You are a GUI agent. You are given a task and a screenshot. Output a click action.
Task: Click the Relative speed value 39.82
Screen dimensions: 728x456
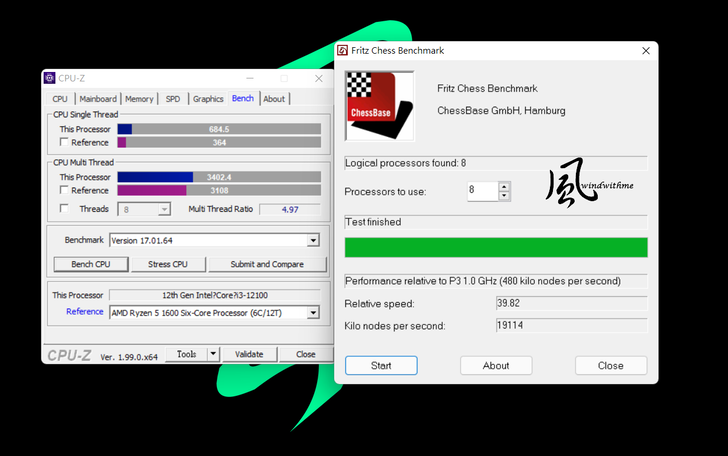(572, 303)
